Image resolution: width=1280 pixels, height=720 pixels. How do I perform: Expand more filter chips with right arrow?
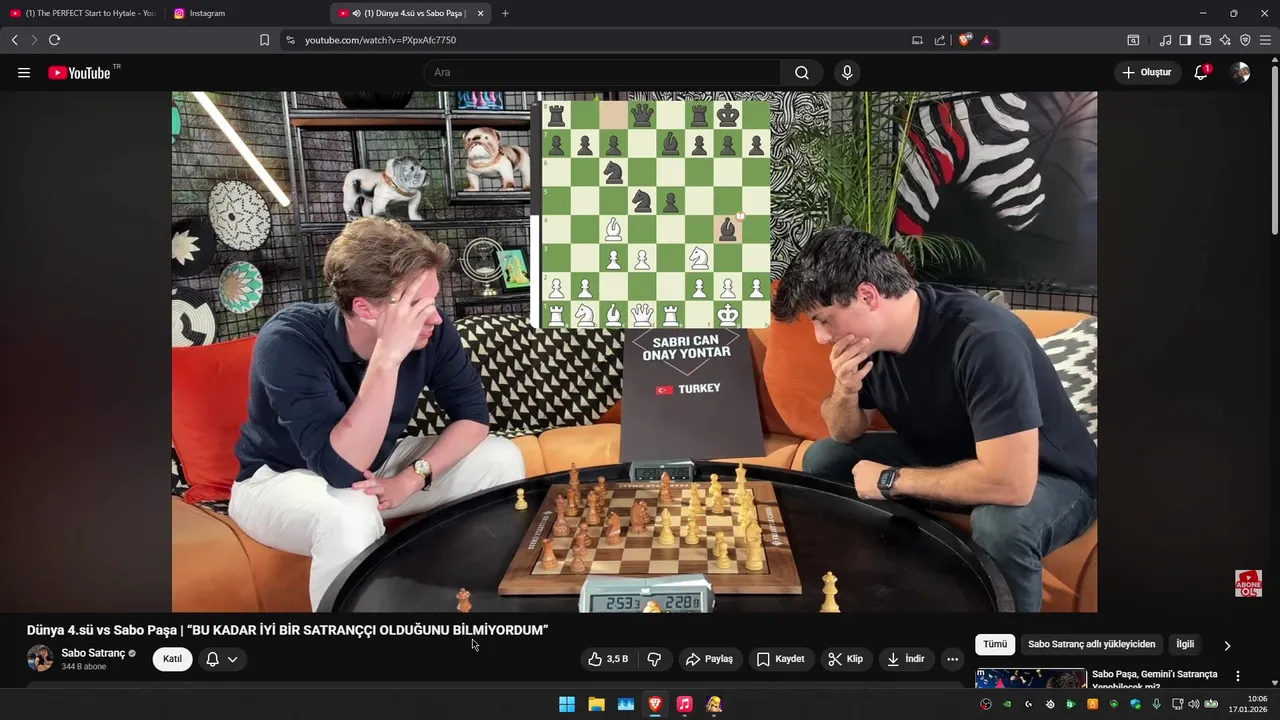(x=1227, y=645)
